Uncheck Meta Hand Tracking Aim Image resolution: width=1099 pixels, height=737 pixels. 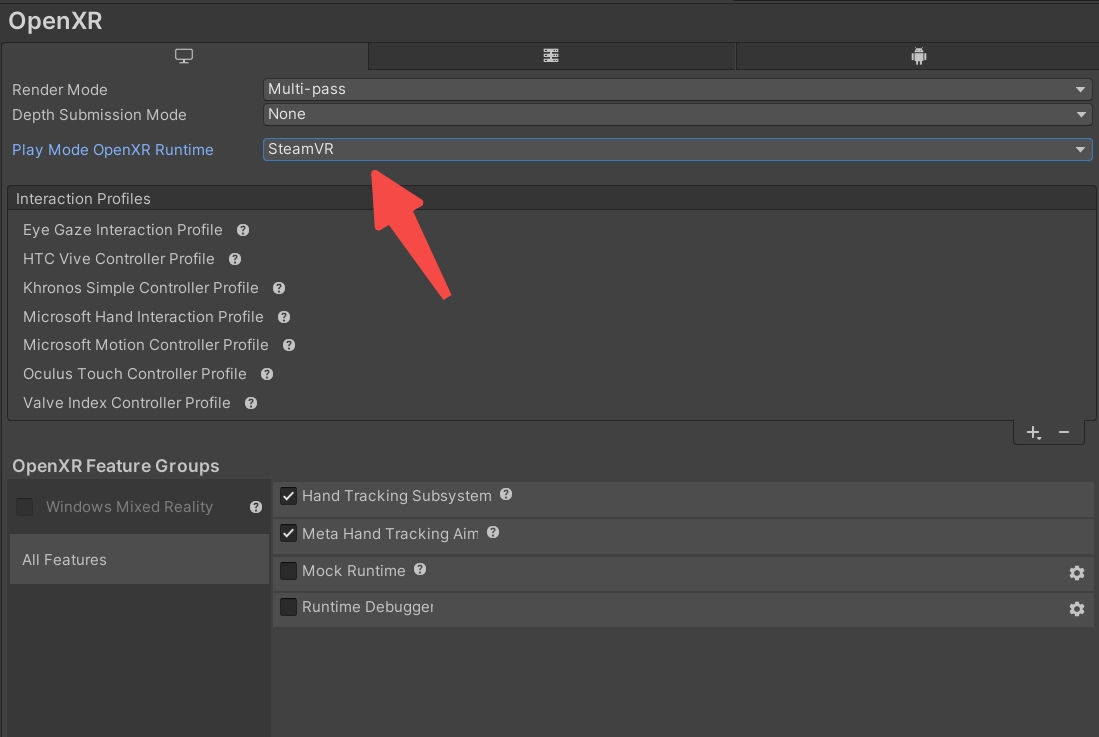click(288, 533)
